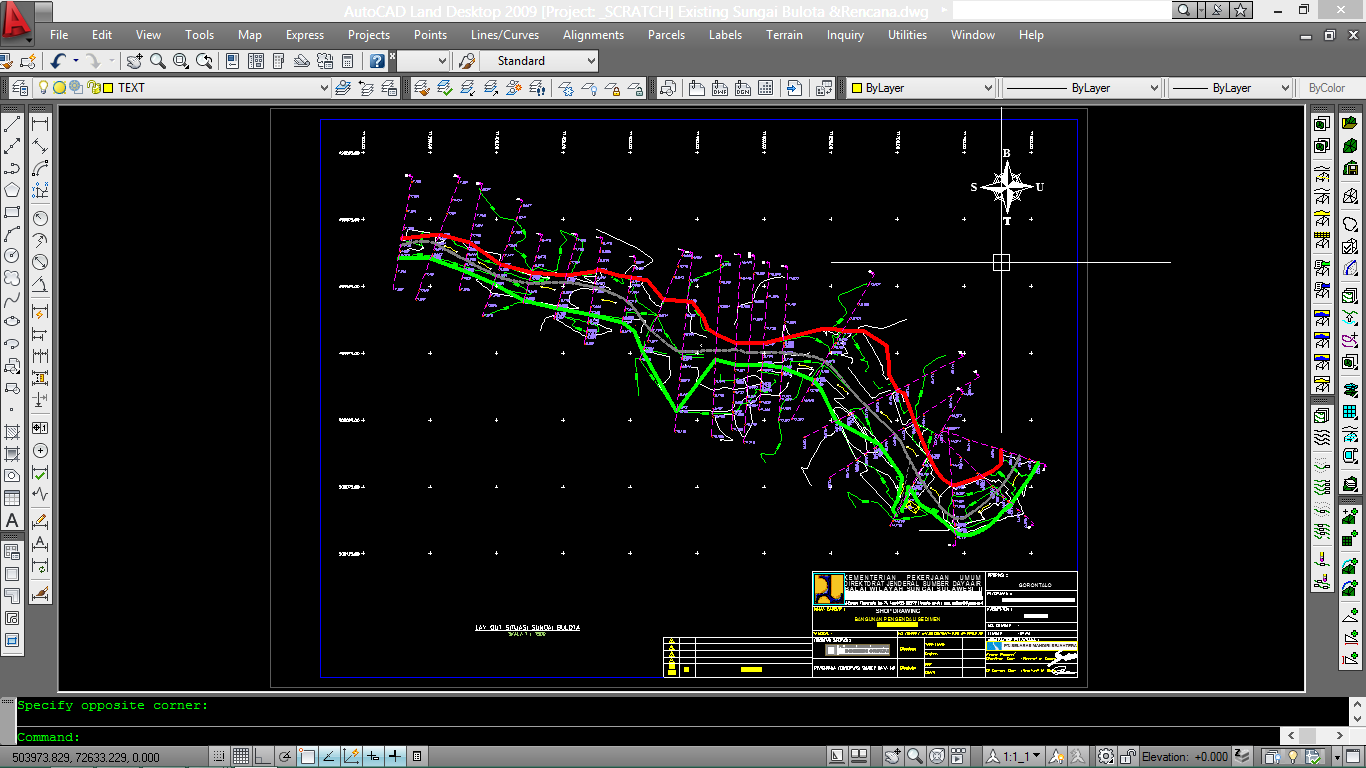Open the Layer Properties Manager icon
The width and height of the screenshot is (1366, 768).
(x=20, y=87)
